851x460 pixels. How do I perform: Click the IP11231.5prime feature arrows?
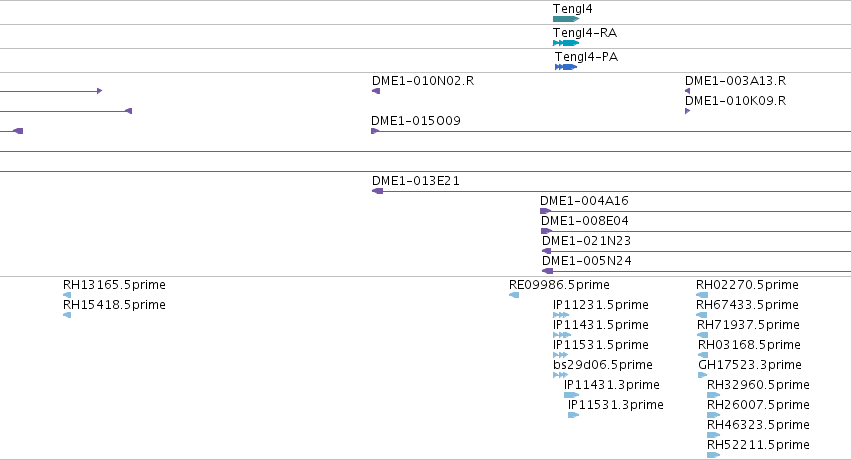tap(561, 315)
